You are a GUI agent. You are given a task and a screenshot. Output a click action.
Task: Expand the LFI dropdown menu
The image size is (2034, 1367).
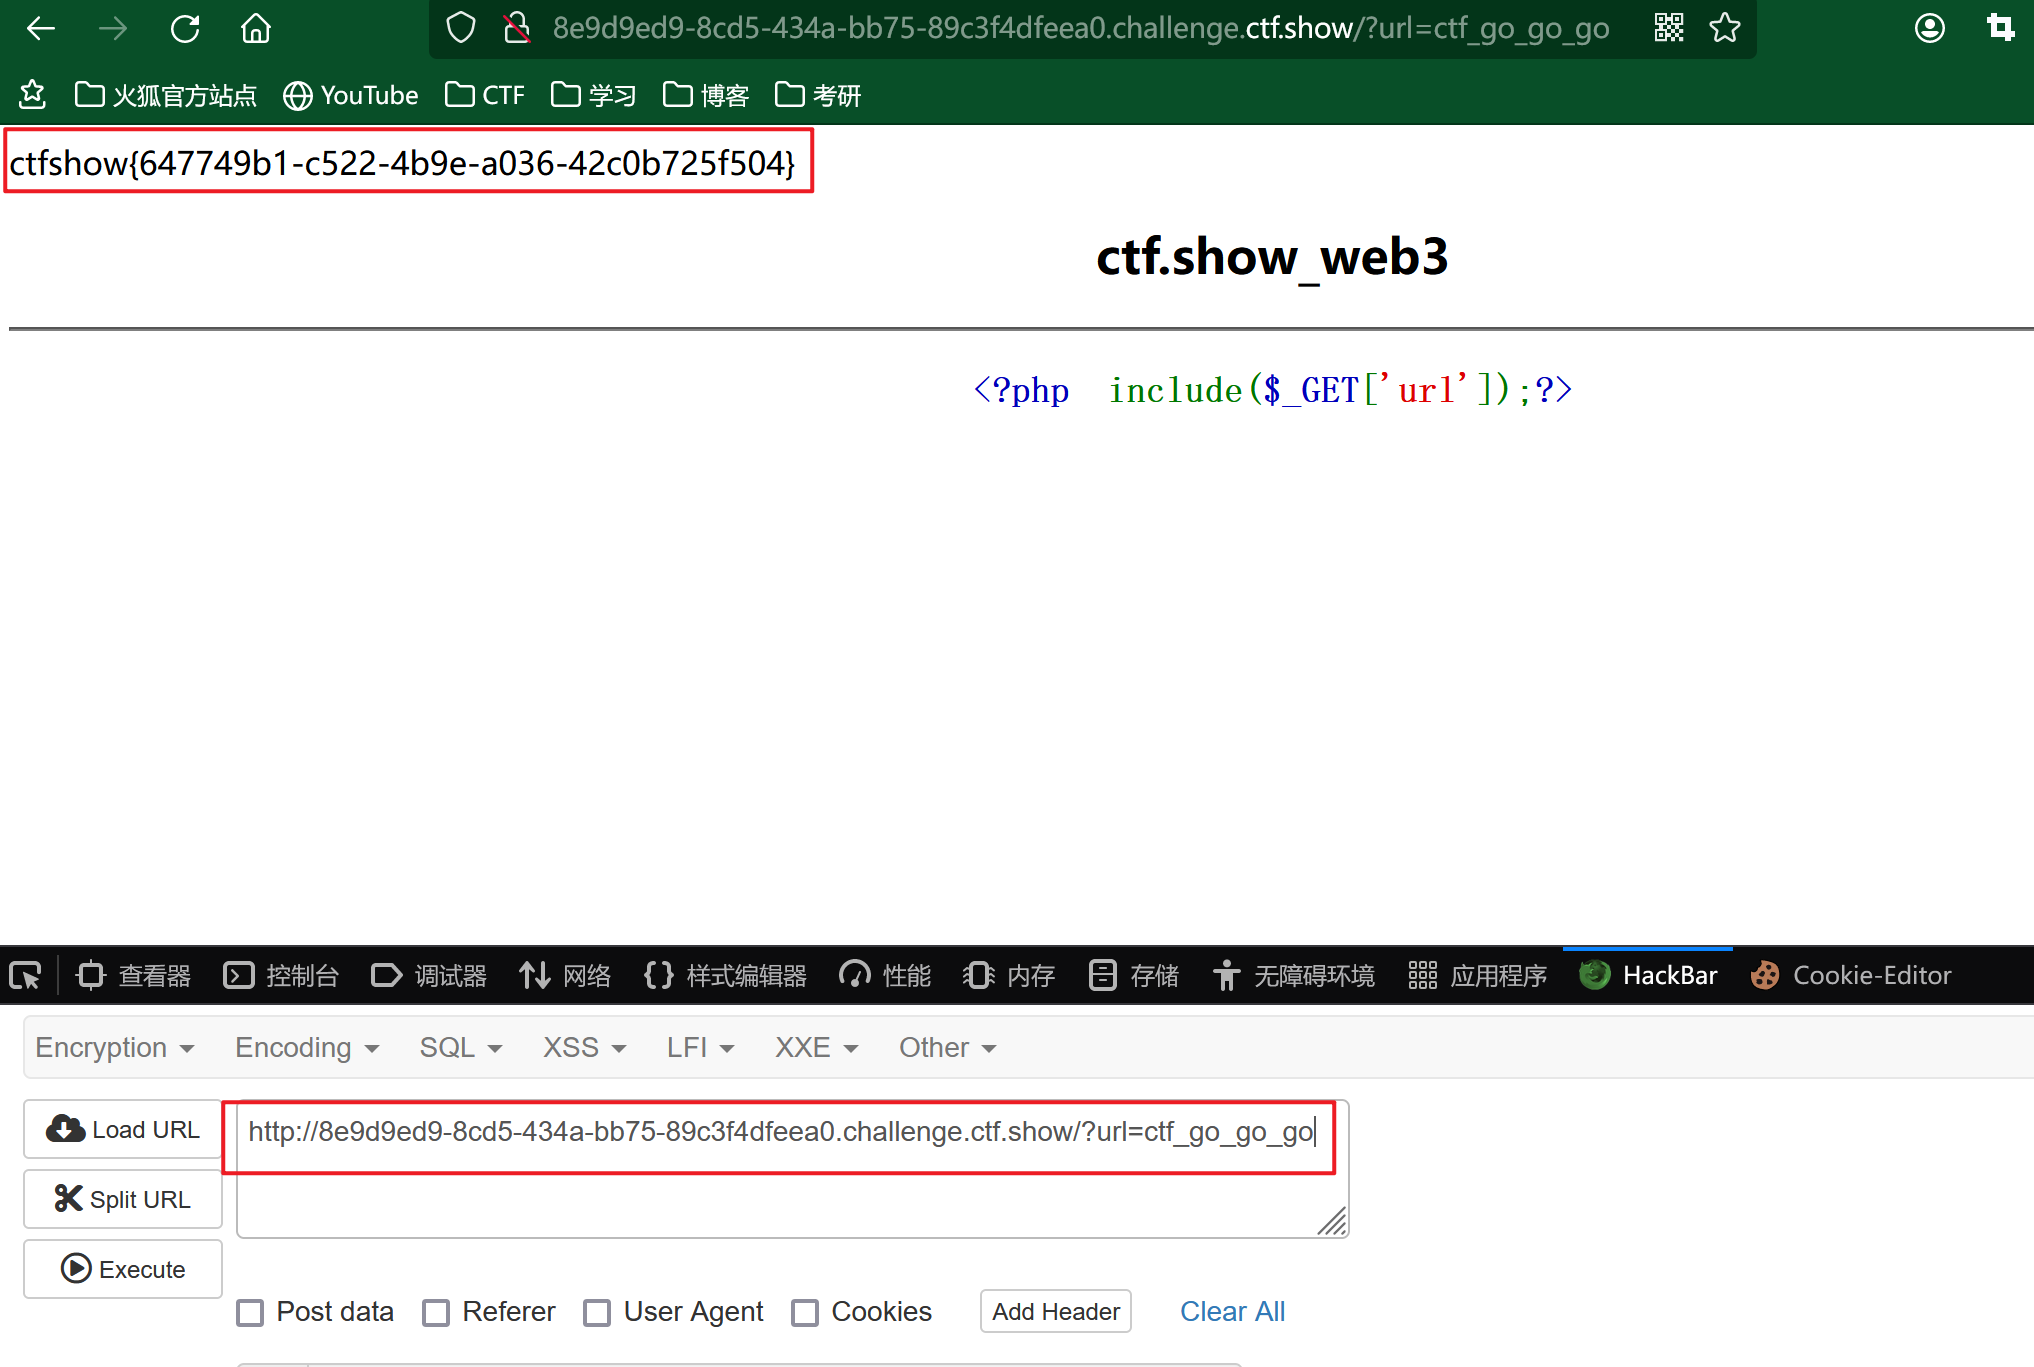coord(700,1047)
